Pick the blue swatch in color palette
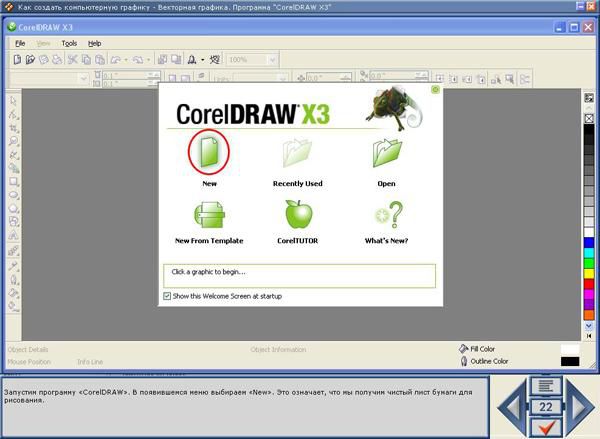 [x=589, y=243]
